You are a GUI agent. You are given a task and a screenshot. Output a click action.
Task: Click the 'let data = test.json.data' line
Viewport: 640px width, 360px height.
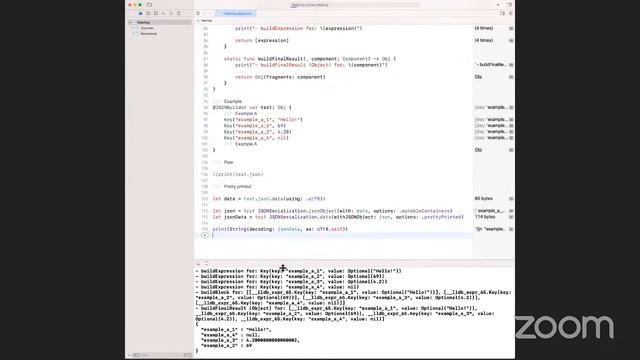269,199
